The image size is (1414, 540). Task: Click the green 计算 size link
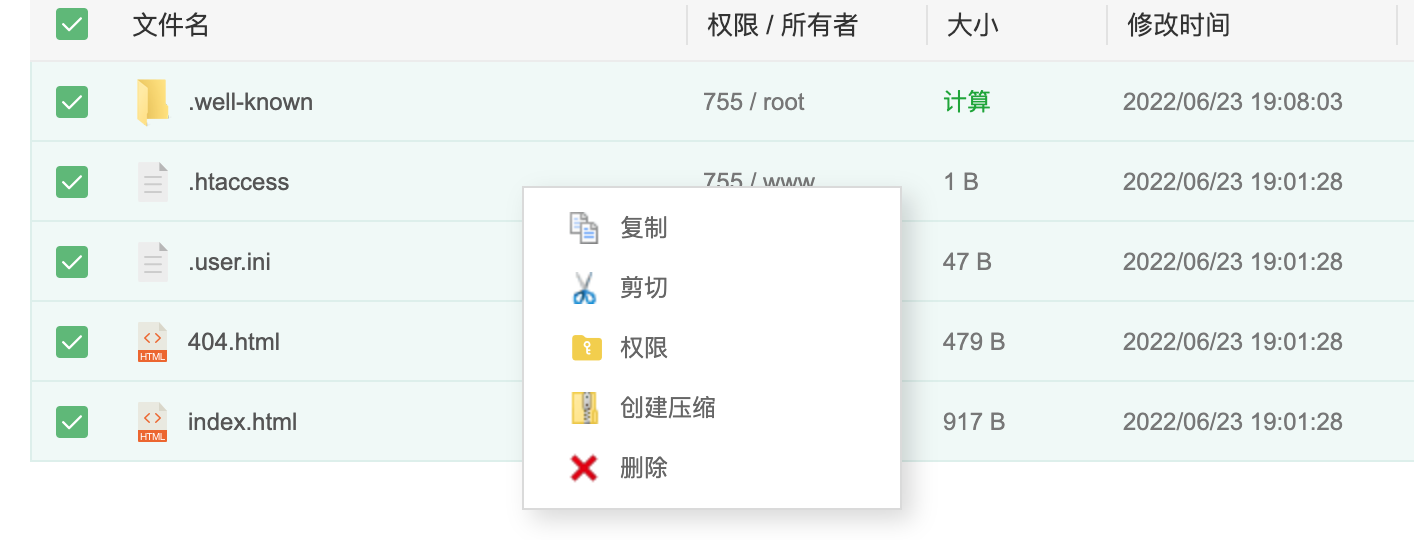pos(966,102)
